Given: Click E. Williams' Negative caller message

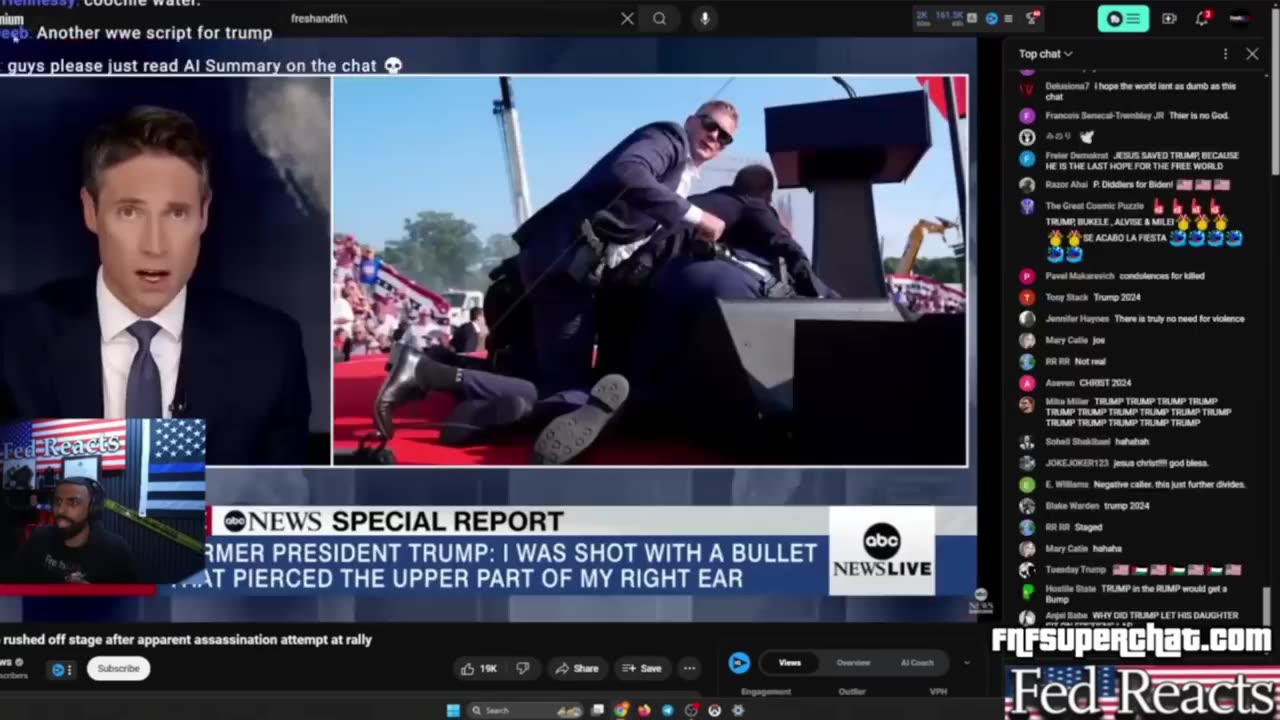Looking at the screenshot, I should click(x=1170, y=485).
